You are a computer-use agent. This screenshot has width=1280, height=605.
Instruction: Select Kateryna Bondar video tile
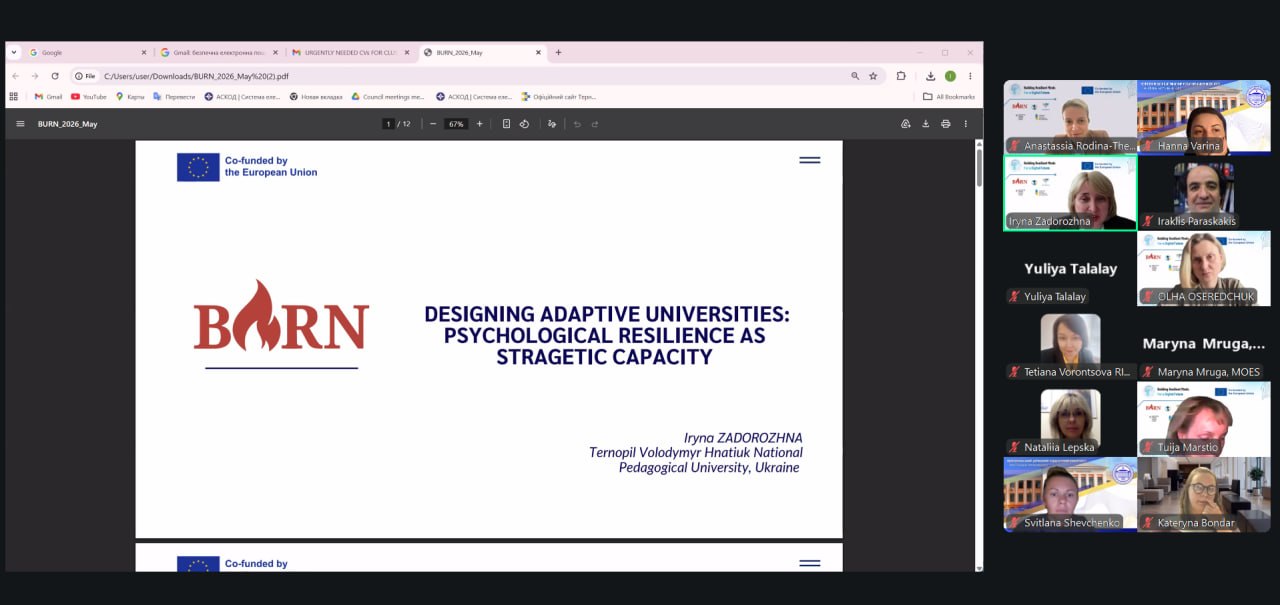click(1204, 494)
